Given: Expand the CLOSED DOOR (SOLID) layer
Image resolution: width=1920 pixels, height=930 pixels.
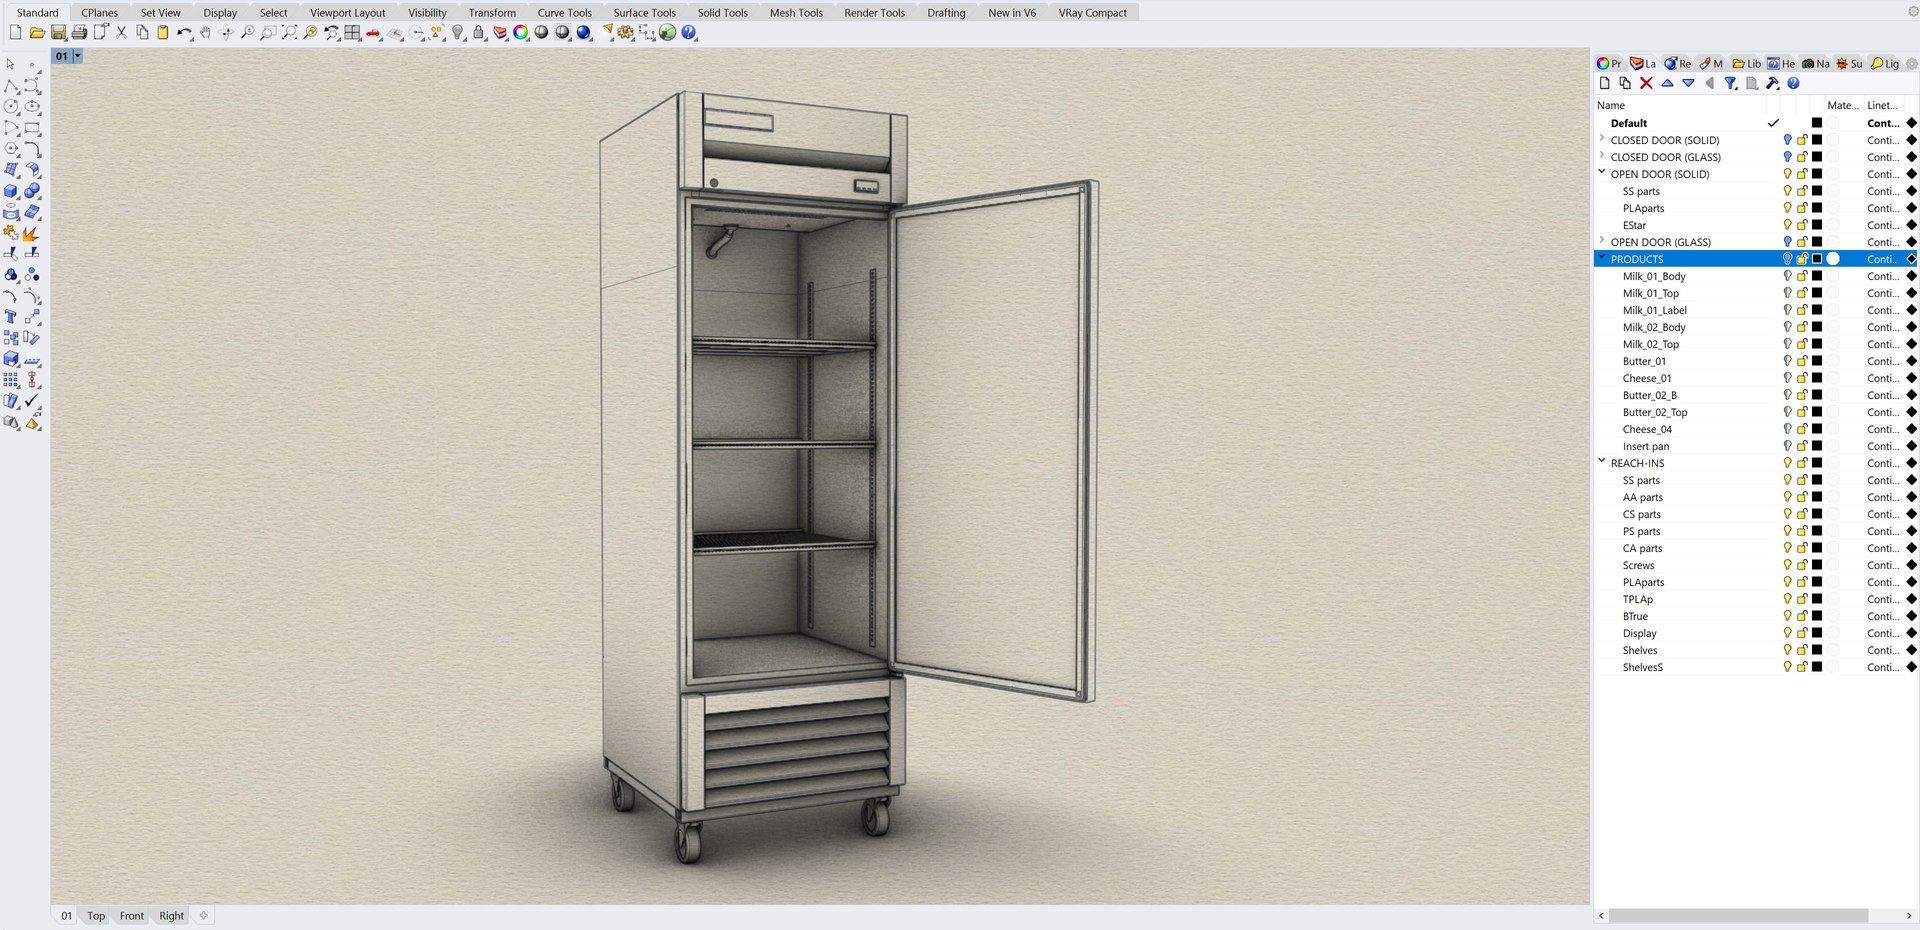Looking at the screenshot, I should coord(1602,139).
